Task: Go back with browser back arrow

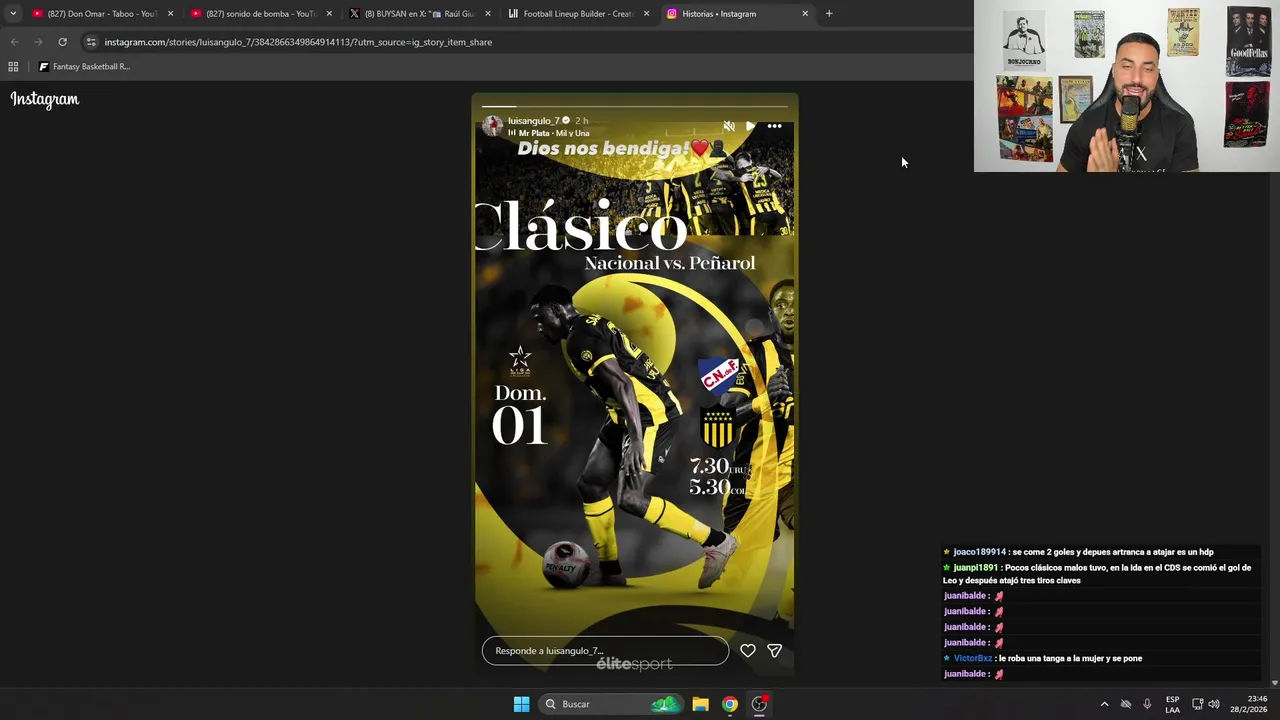Action: [x=14, y=42]
